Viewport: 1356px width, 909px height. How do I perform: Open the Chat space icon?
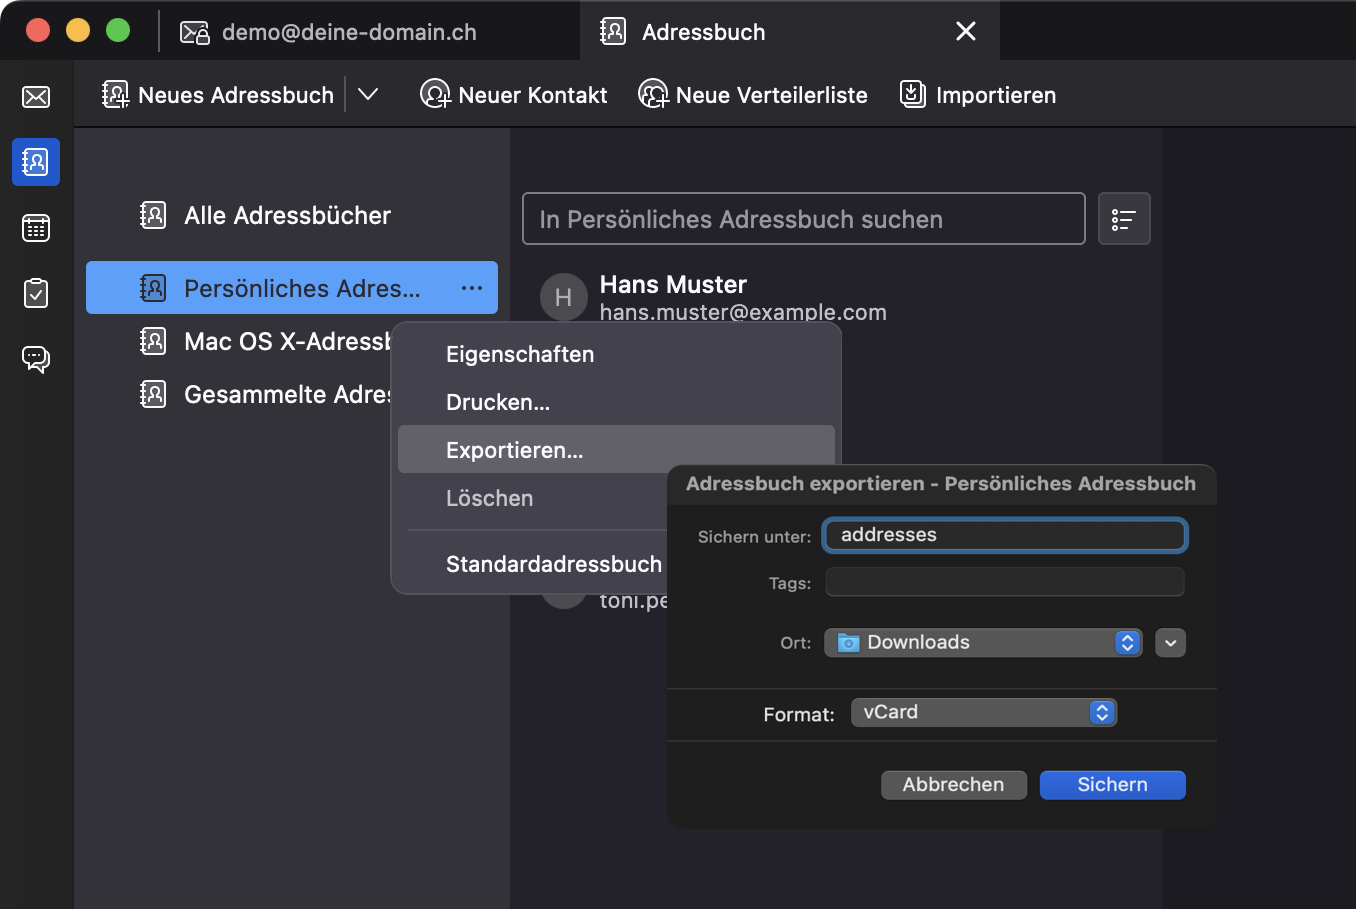point(36,359)
